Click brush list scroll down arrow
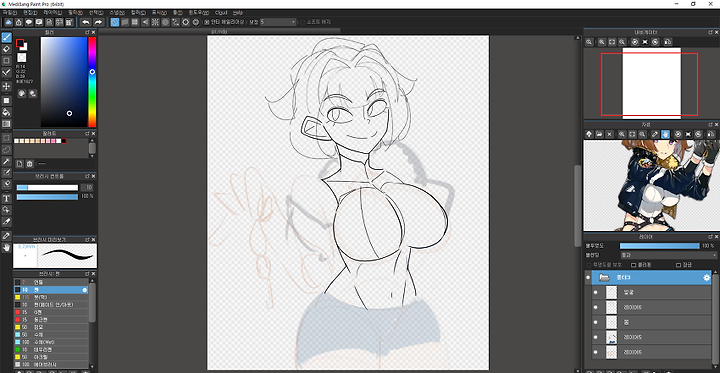The image size is (720, 373). coord(92,366)
